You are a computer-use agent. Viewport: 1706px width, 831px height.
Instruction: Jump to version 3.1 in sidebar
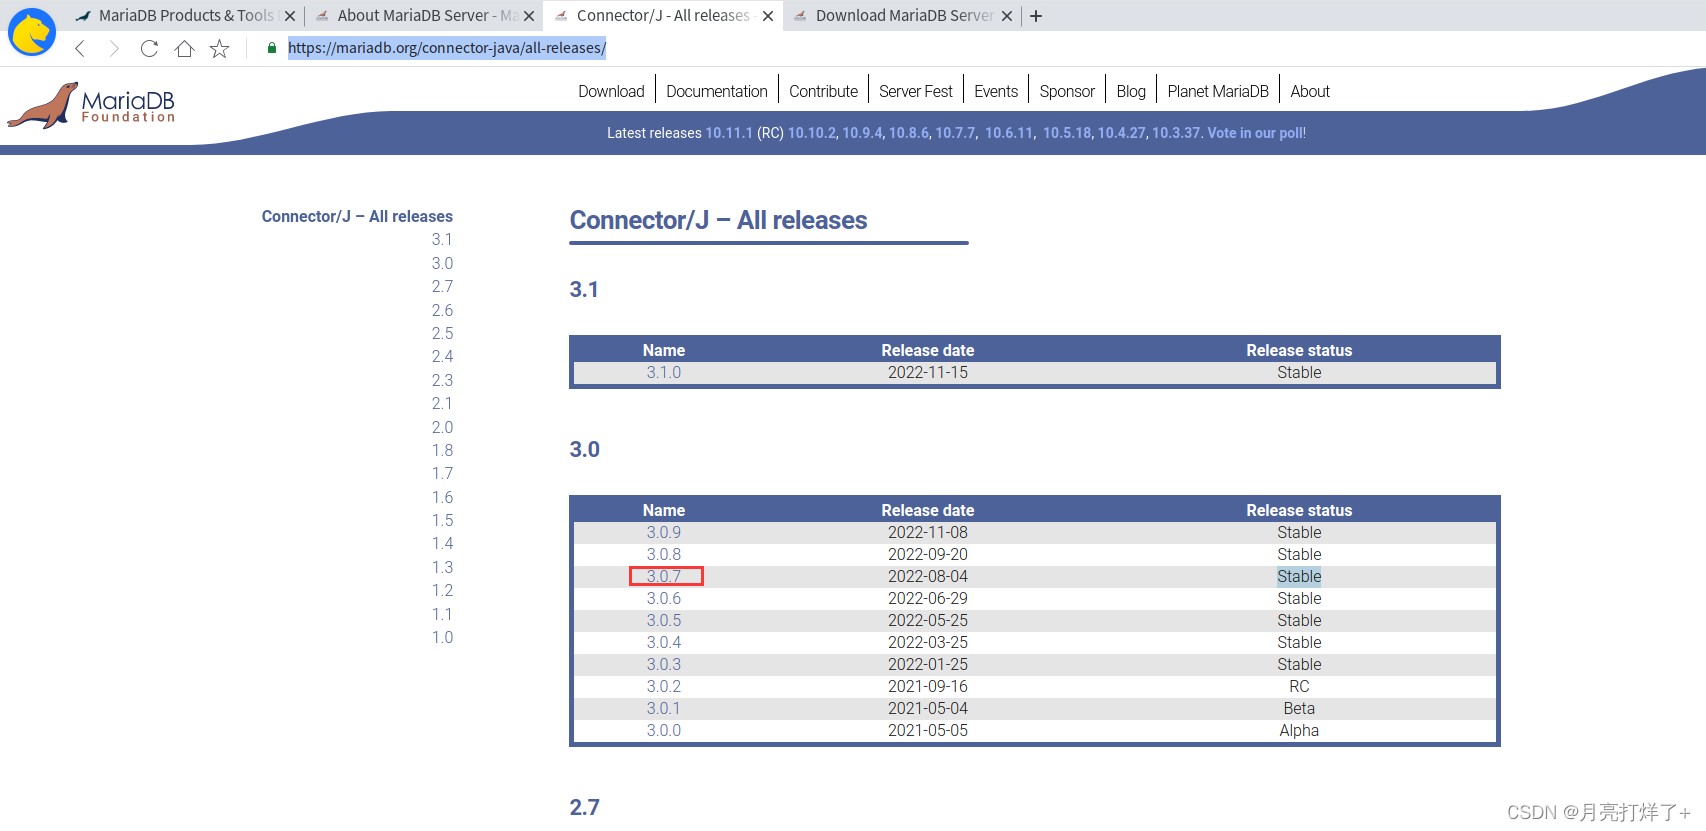pyautogui.click(x=442, y=239)
